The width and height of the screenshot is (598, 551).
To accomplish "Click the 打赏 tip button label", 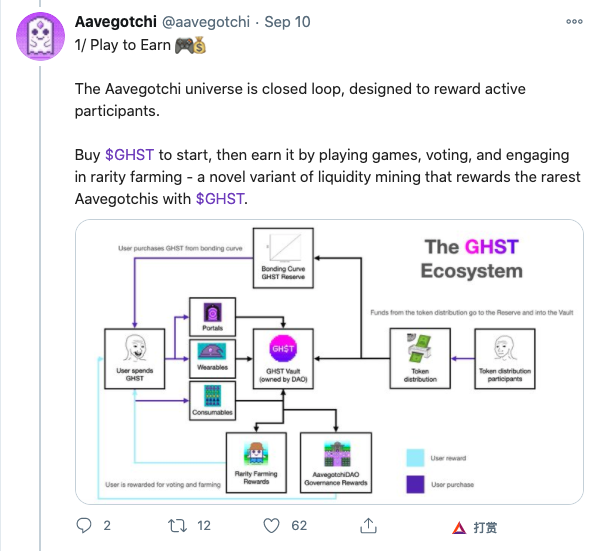I will (485, 528).
